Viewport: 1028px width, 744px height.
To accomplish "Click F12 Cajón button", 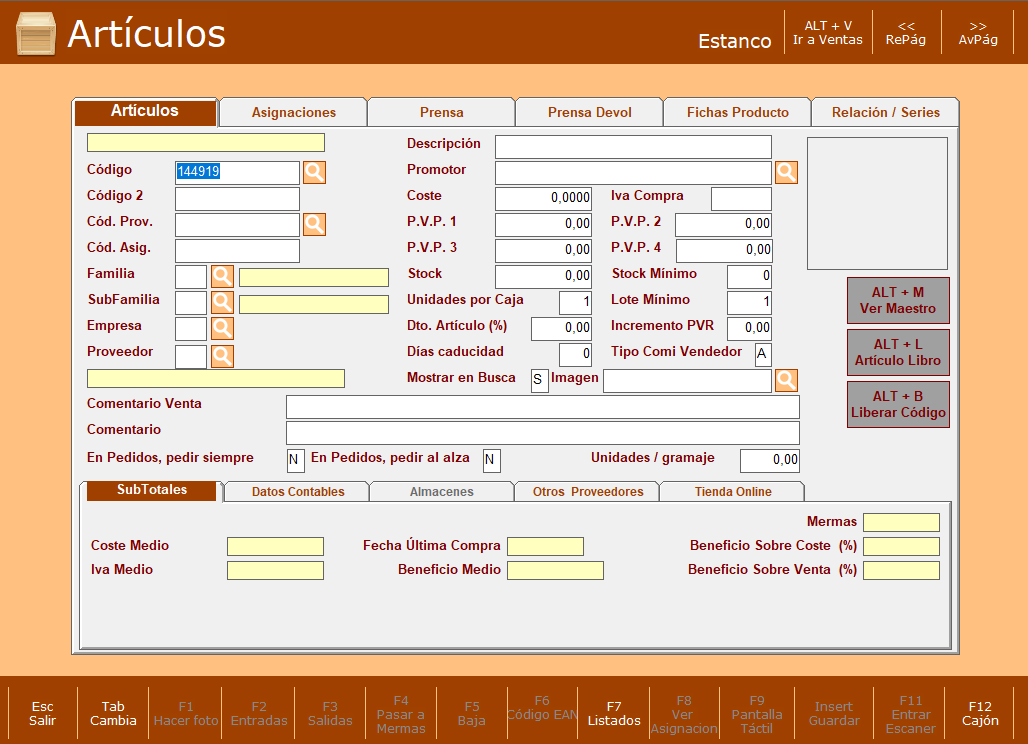I will tap(980, 713).
